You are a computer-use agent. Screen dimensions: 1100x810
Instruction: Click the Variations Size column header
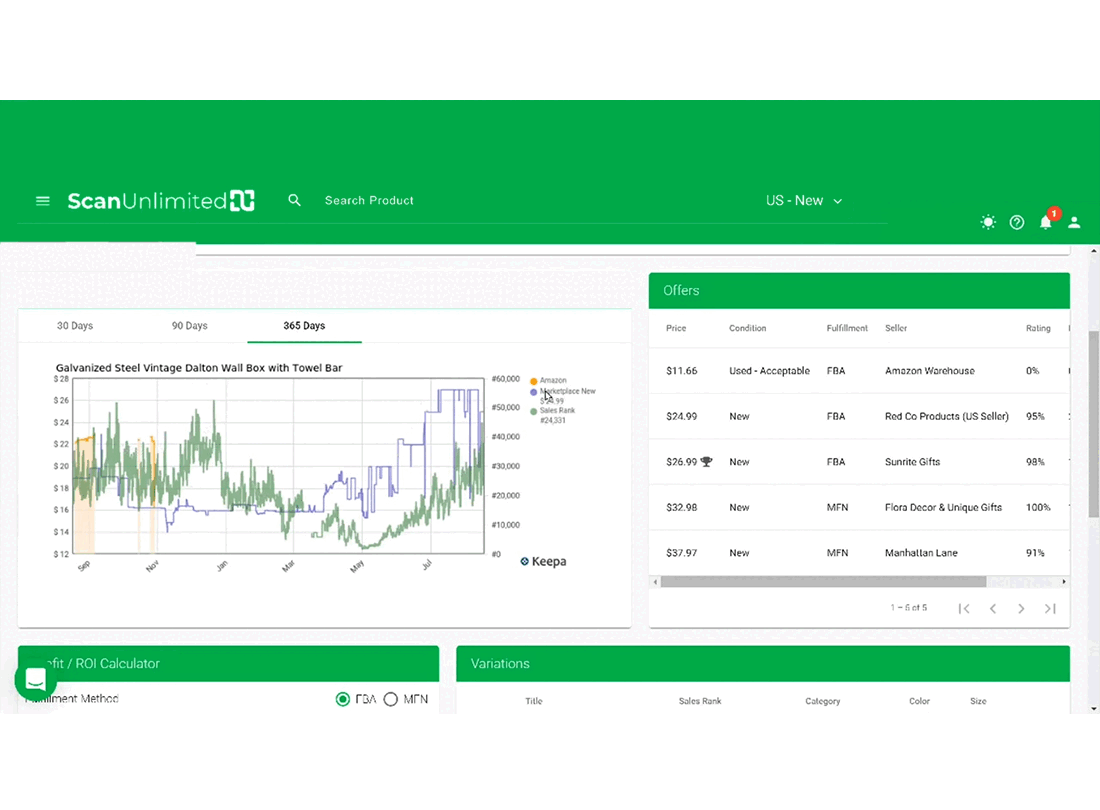coord(979,701)
